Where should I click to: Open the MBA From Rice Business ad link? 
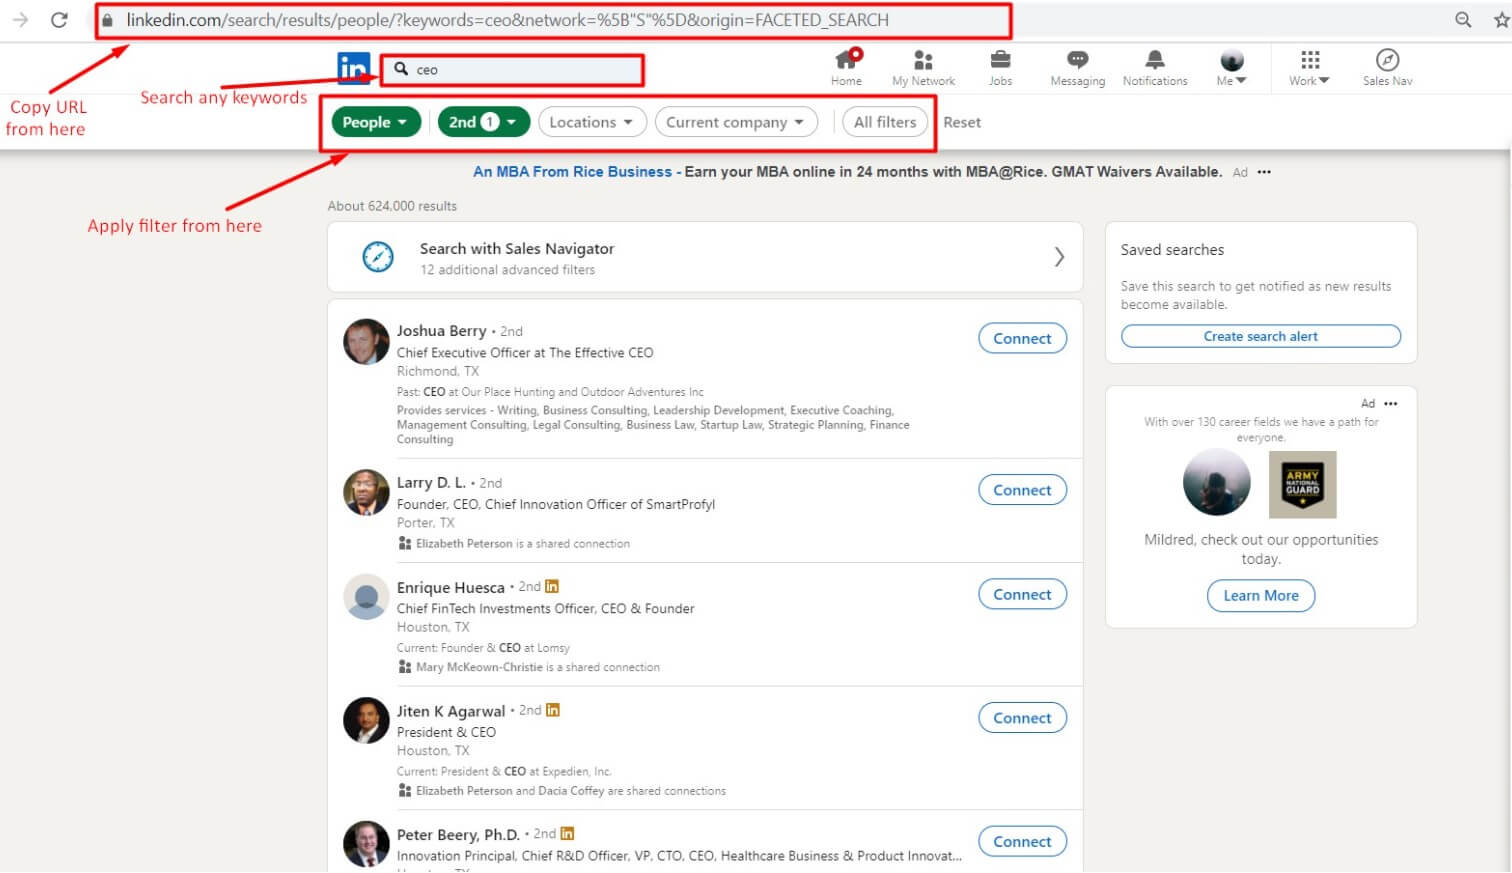click(x=572, y=172)
